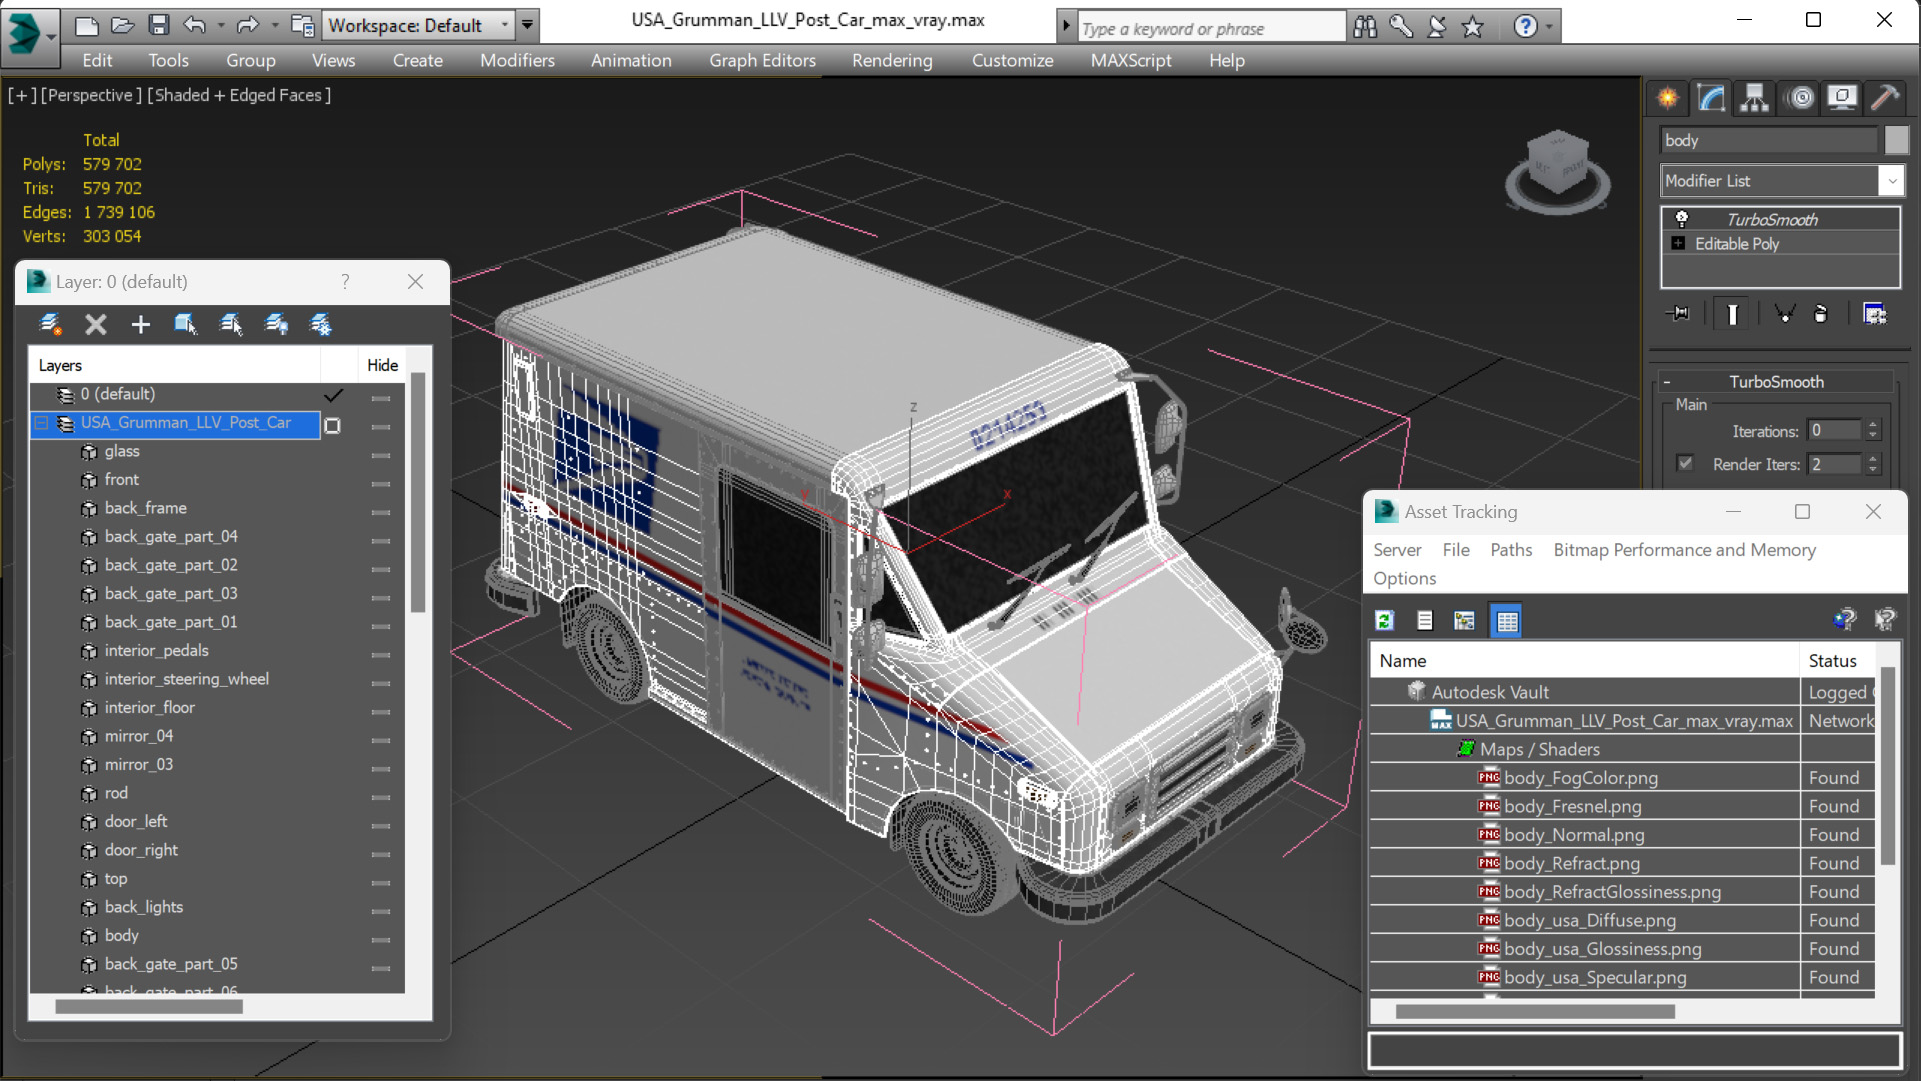The image size is (1921, 1081).
Task: Open the quick access toolbar customize arrow
Action: [x=527, y=25]
